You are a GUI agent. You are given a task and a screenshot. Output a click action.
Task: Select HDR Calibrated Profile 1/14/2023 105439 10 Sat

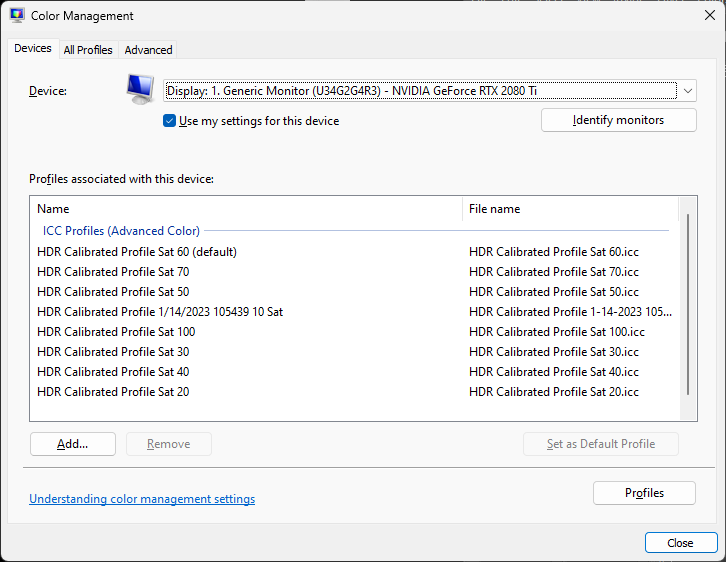tap(160, 312)
